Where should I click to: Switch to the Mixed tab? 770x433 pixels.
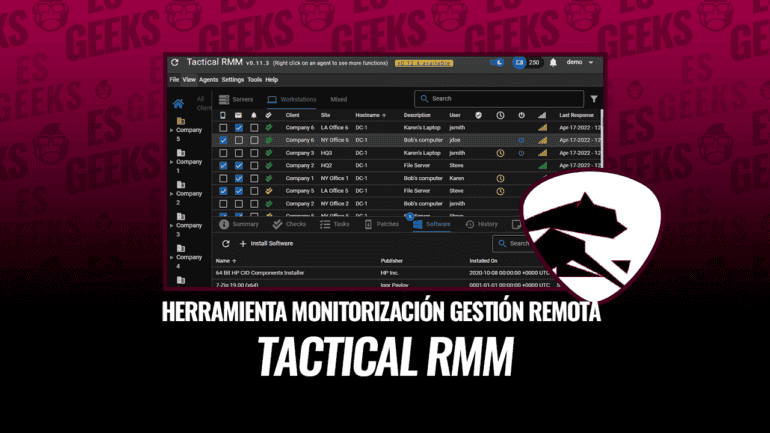coord(338,100)
